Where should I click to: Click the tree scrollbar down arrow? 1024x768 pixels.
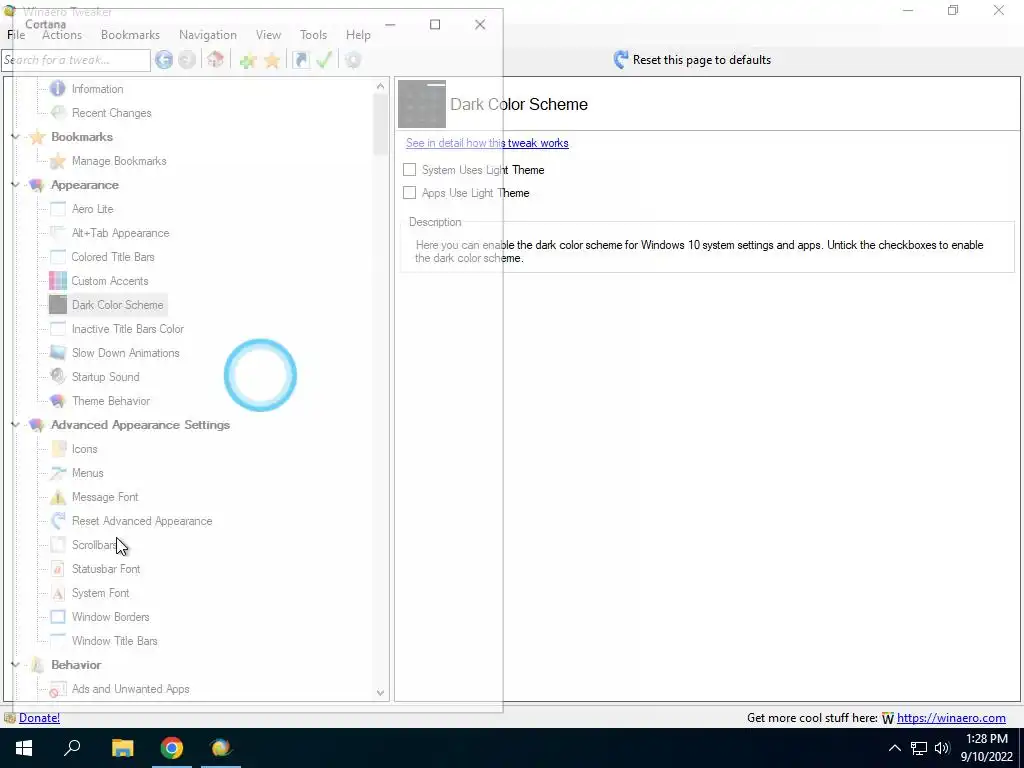[381, 693]
